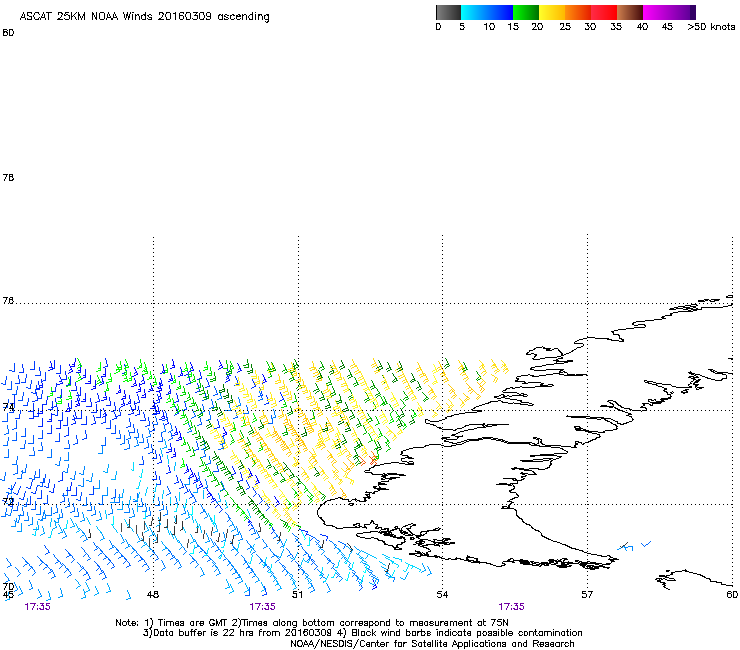Click the longitude label "57"
740x650 pixels.
[x=587, y=594]
